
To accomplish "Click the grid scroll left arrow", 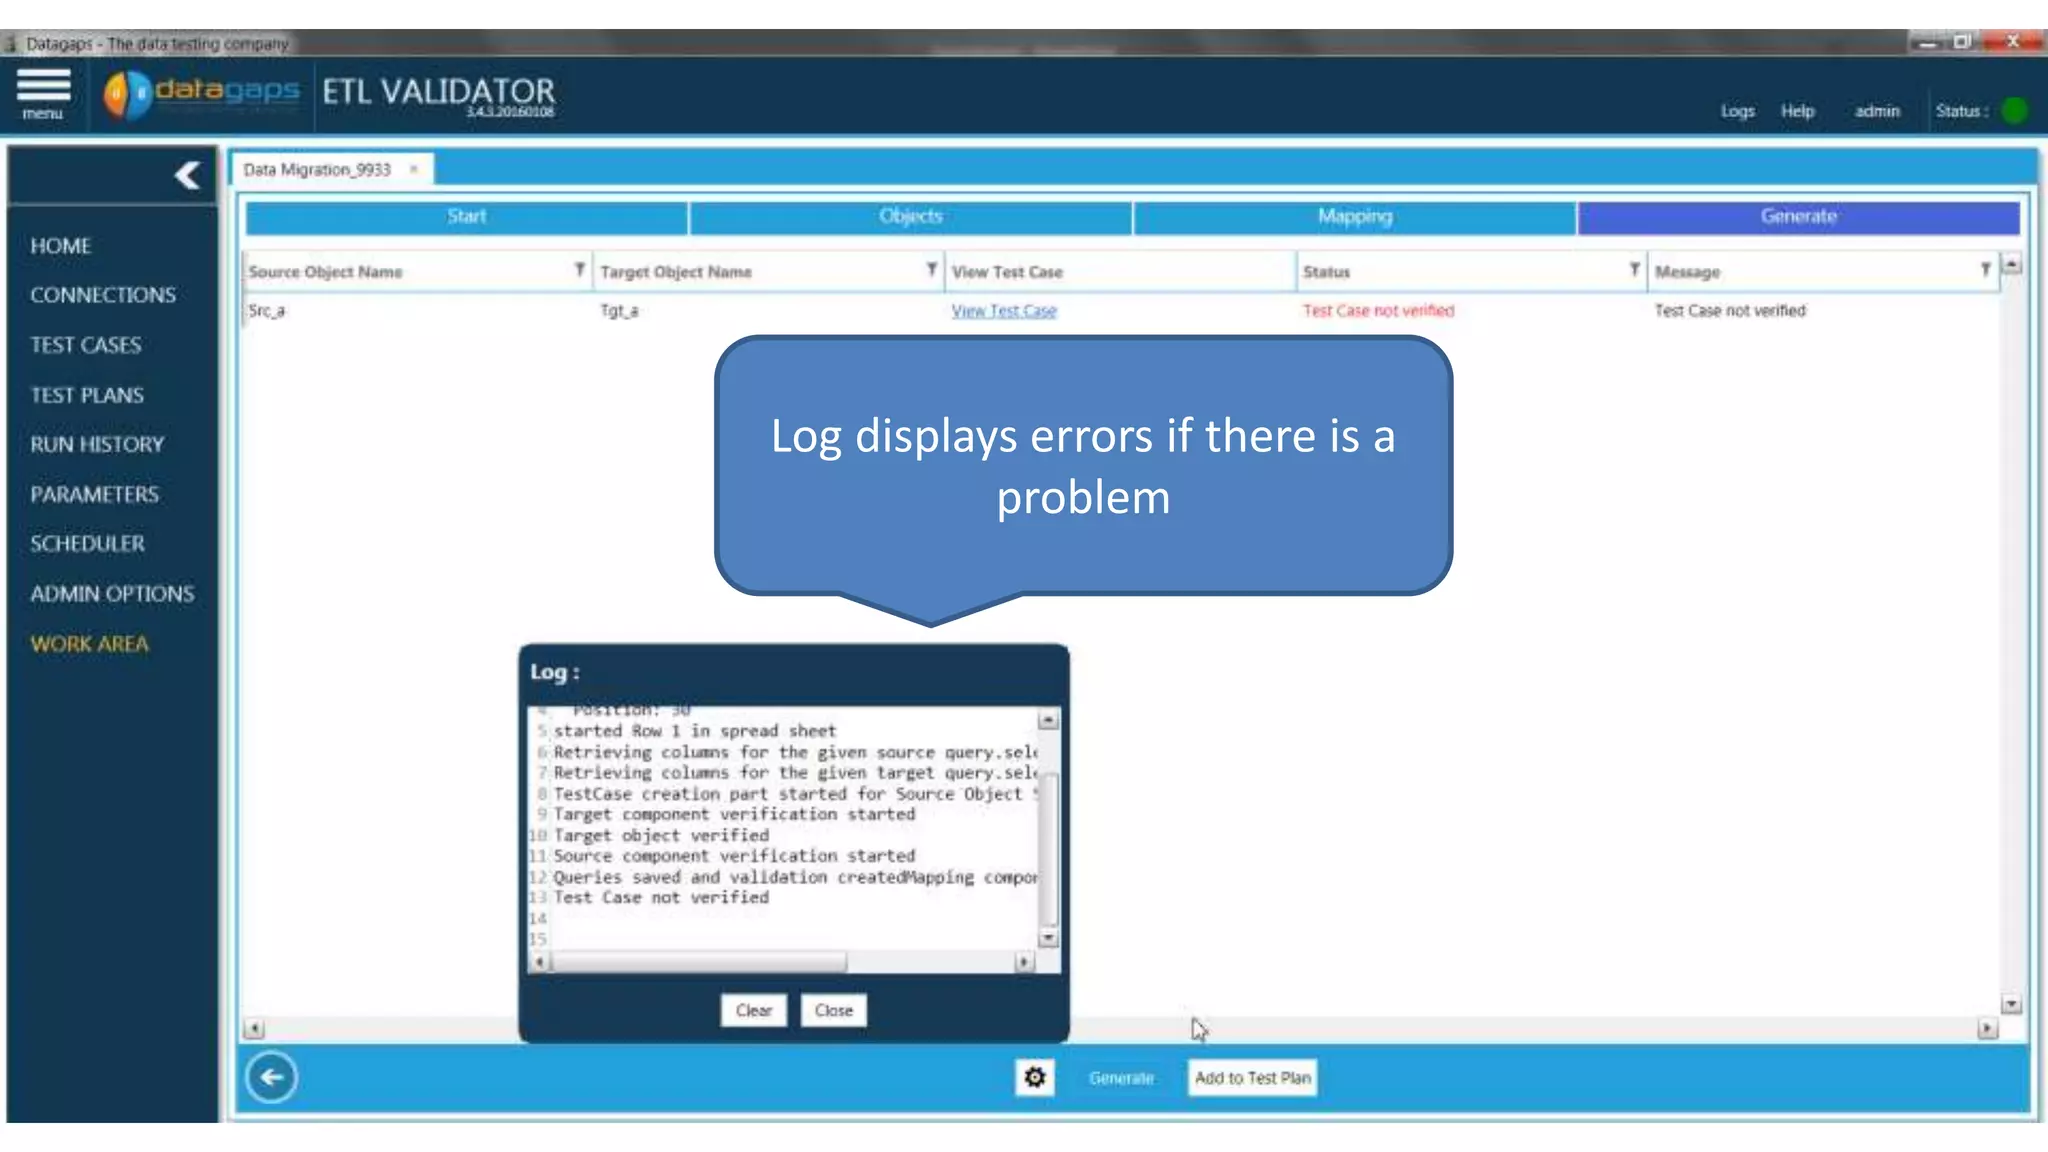I will (254, 1029).
